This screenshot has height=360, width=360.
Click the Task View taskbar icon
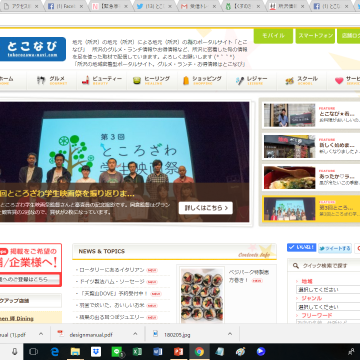(x=33, y=352)
